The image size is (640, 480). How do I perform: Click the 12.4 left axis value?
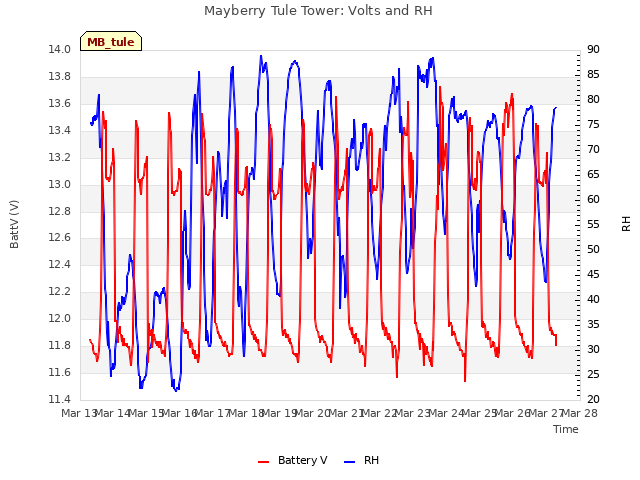tap(60, 264)
